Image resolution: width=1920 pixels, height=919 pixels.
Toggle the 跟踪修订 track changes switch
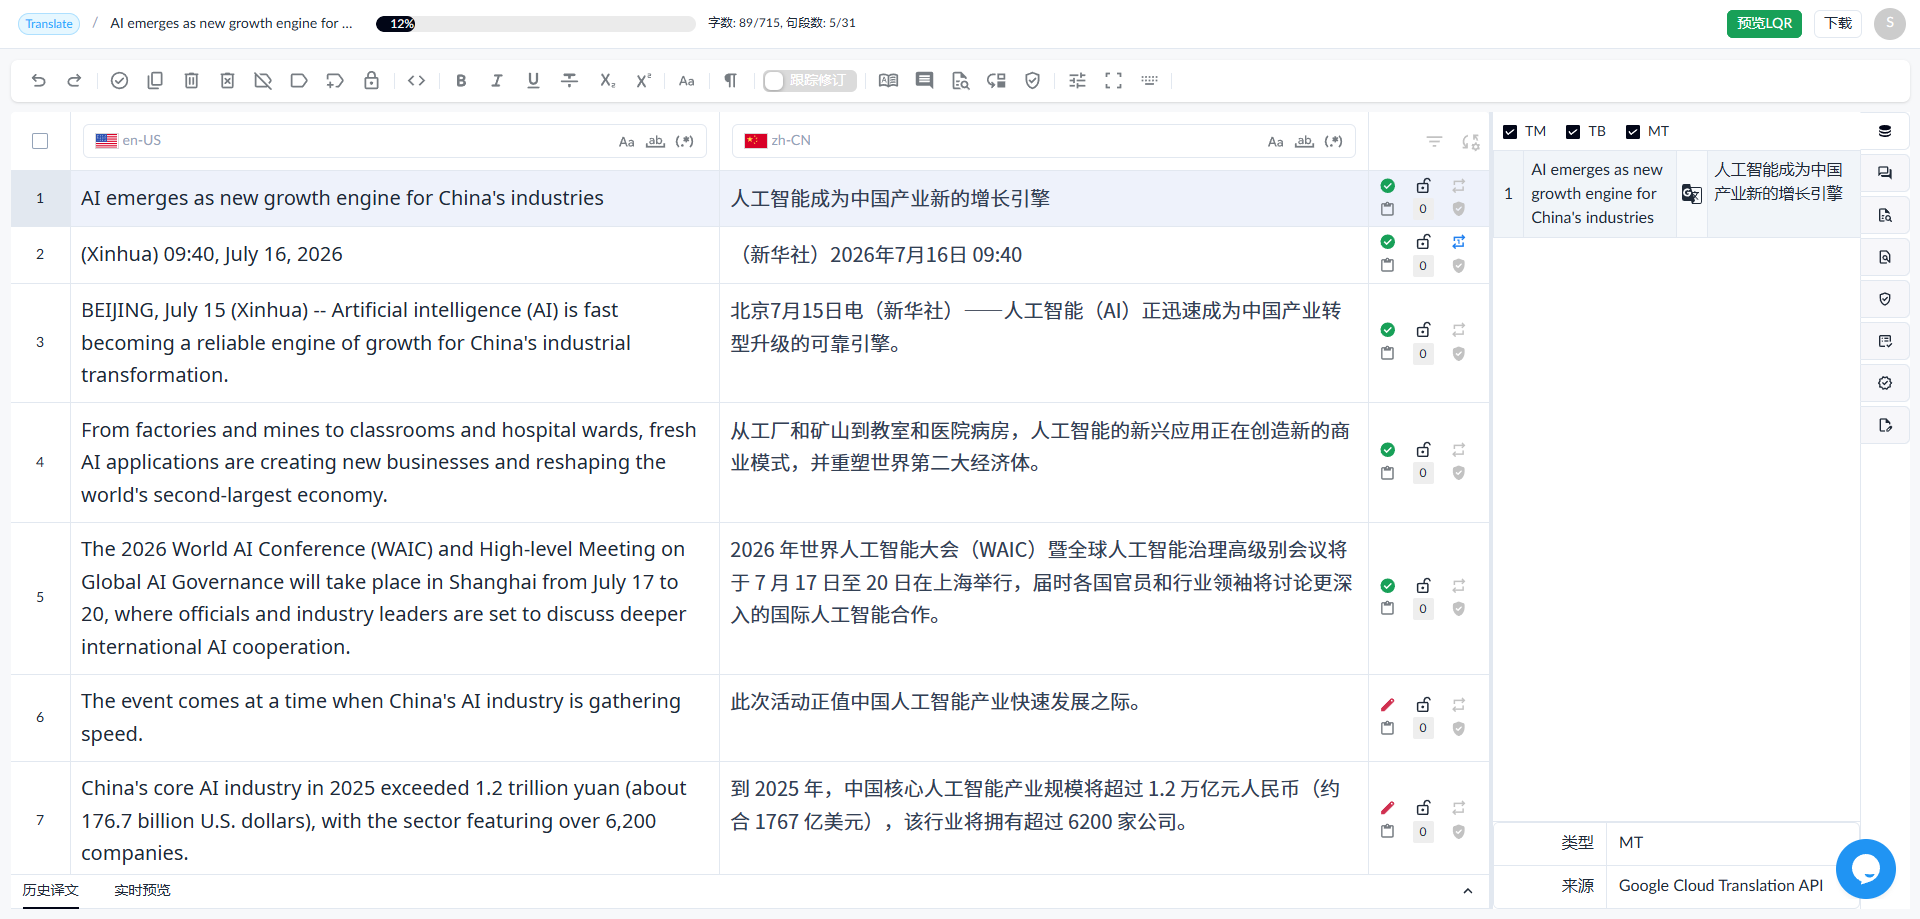[809, 81]
